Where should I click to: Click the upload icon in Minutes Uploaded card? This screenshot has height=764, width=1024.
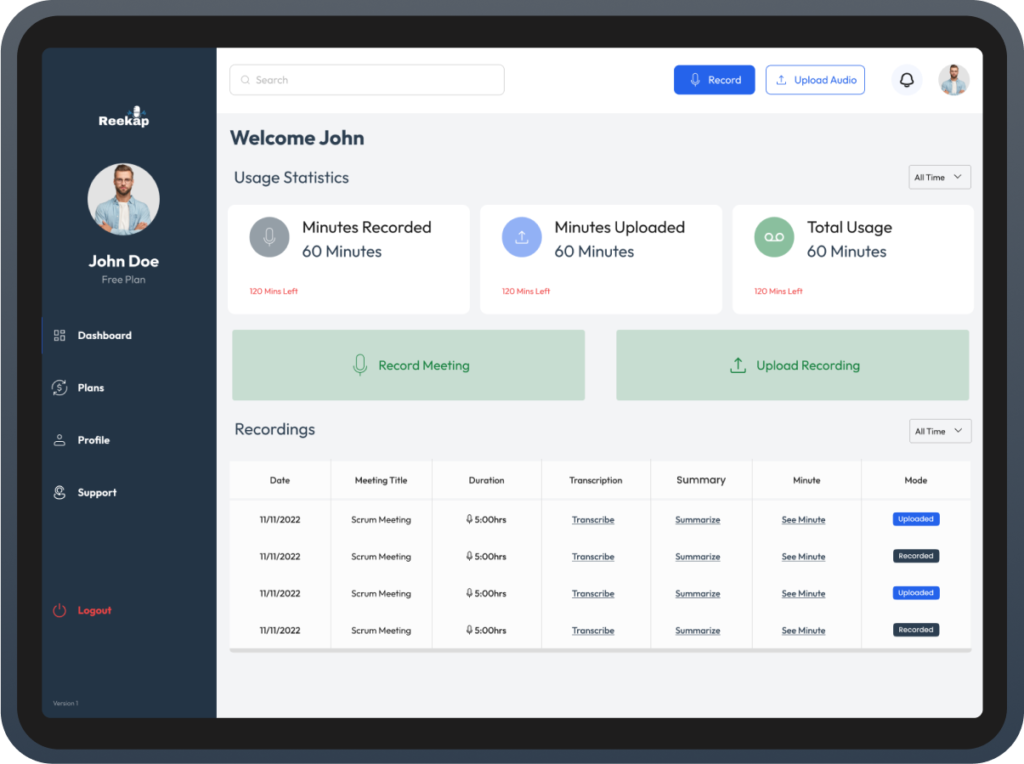(521, 237)
